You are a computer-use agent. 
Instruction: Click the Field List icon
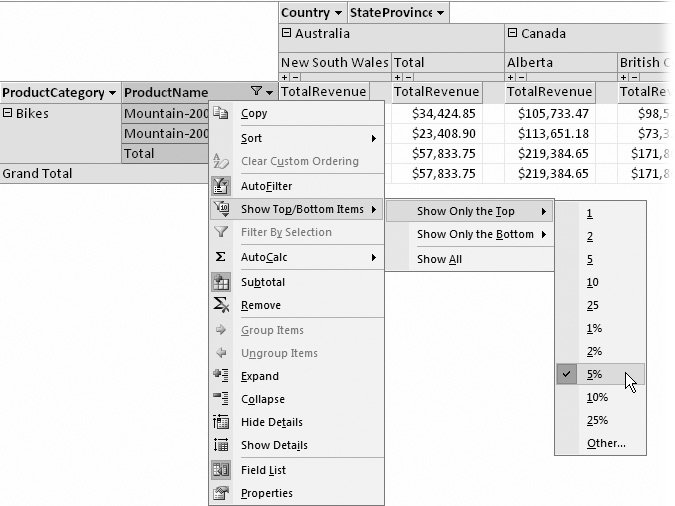[221, 470]
